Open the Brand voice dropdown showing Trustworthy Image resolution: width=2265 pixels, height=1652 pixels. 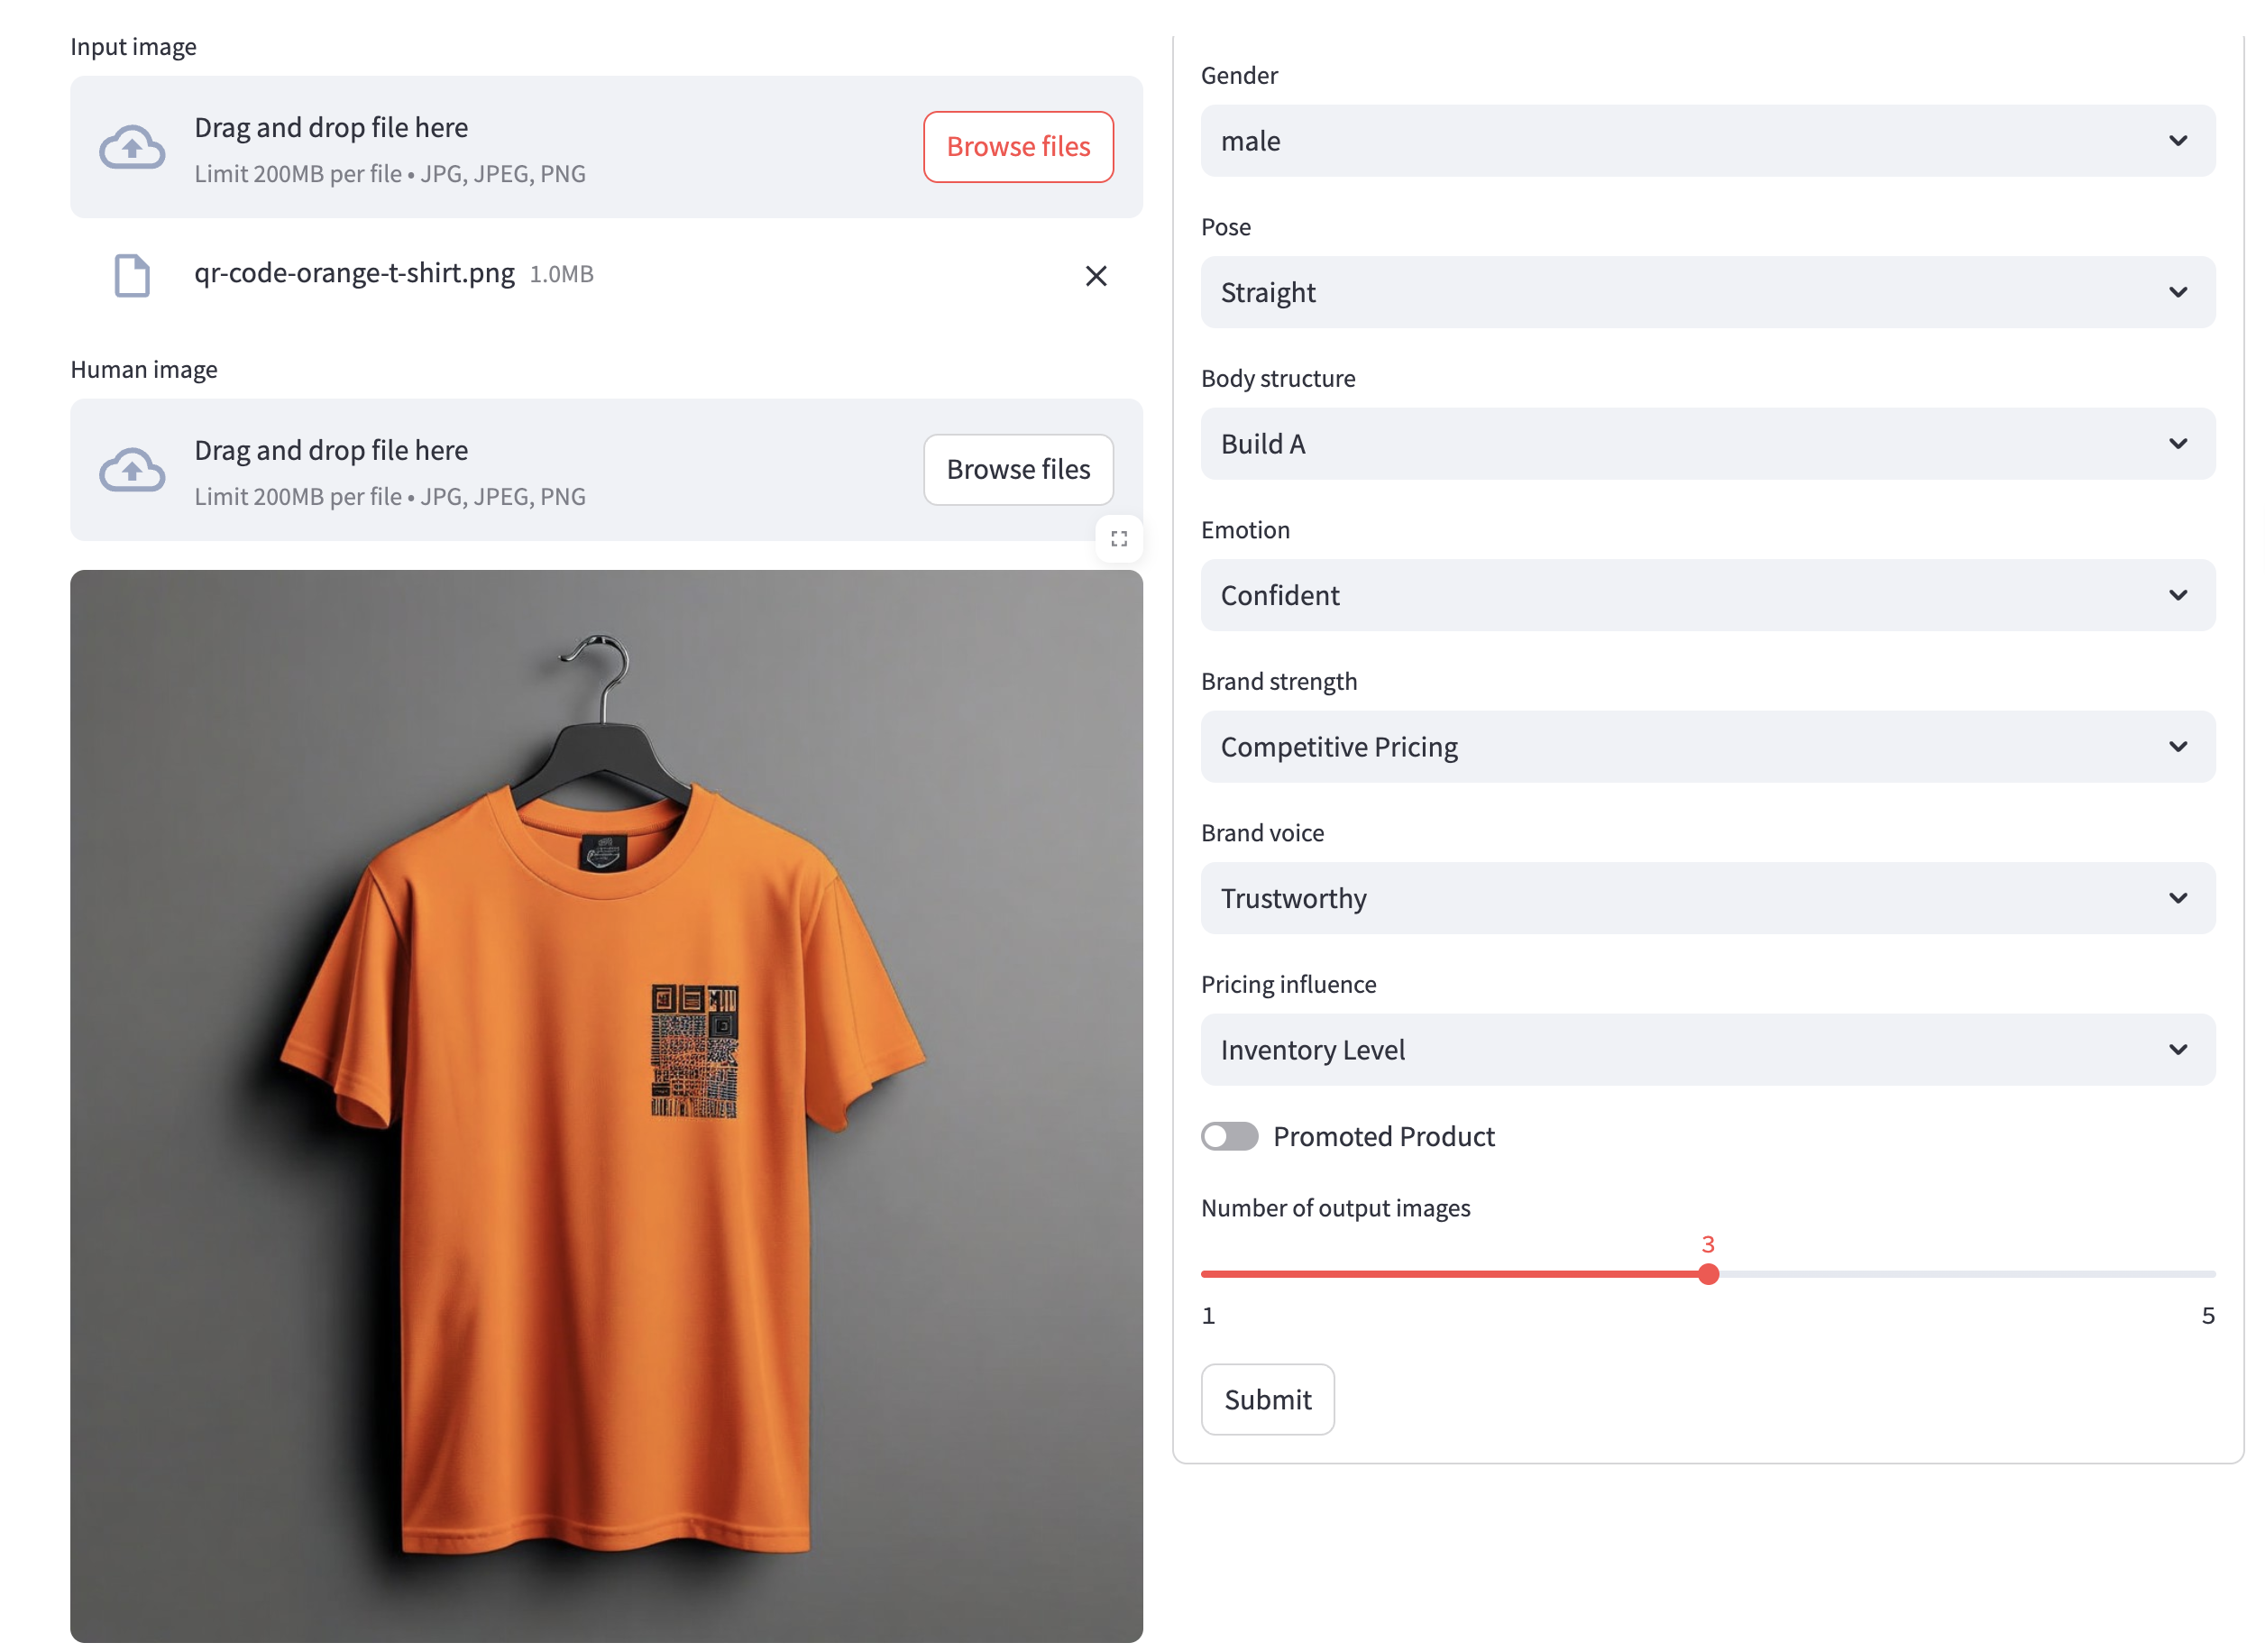click(x=1707, y=898)
